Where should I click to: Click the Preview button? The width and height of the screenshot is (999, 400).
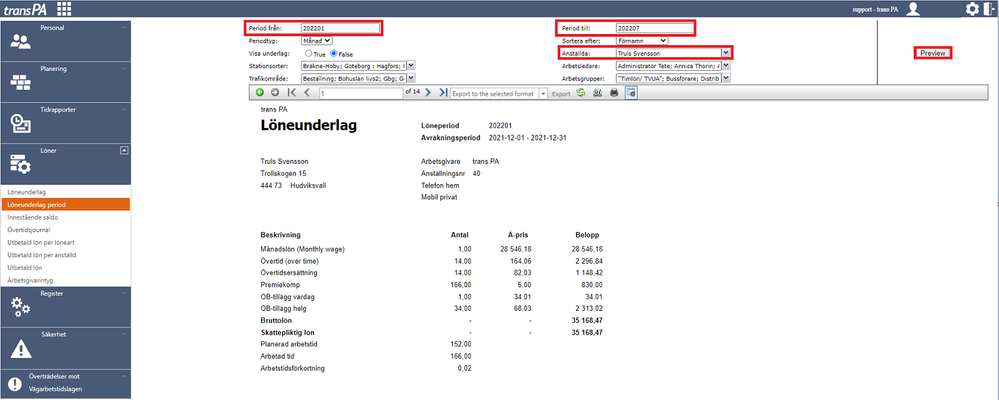(x=933, y=53)
